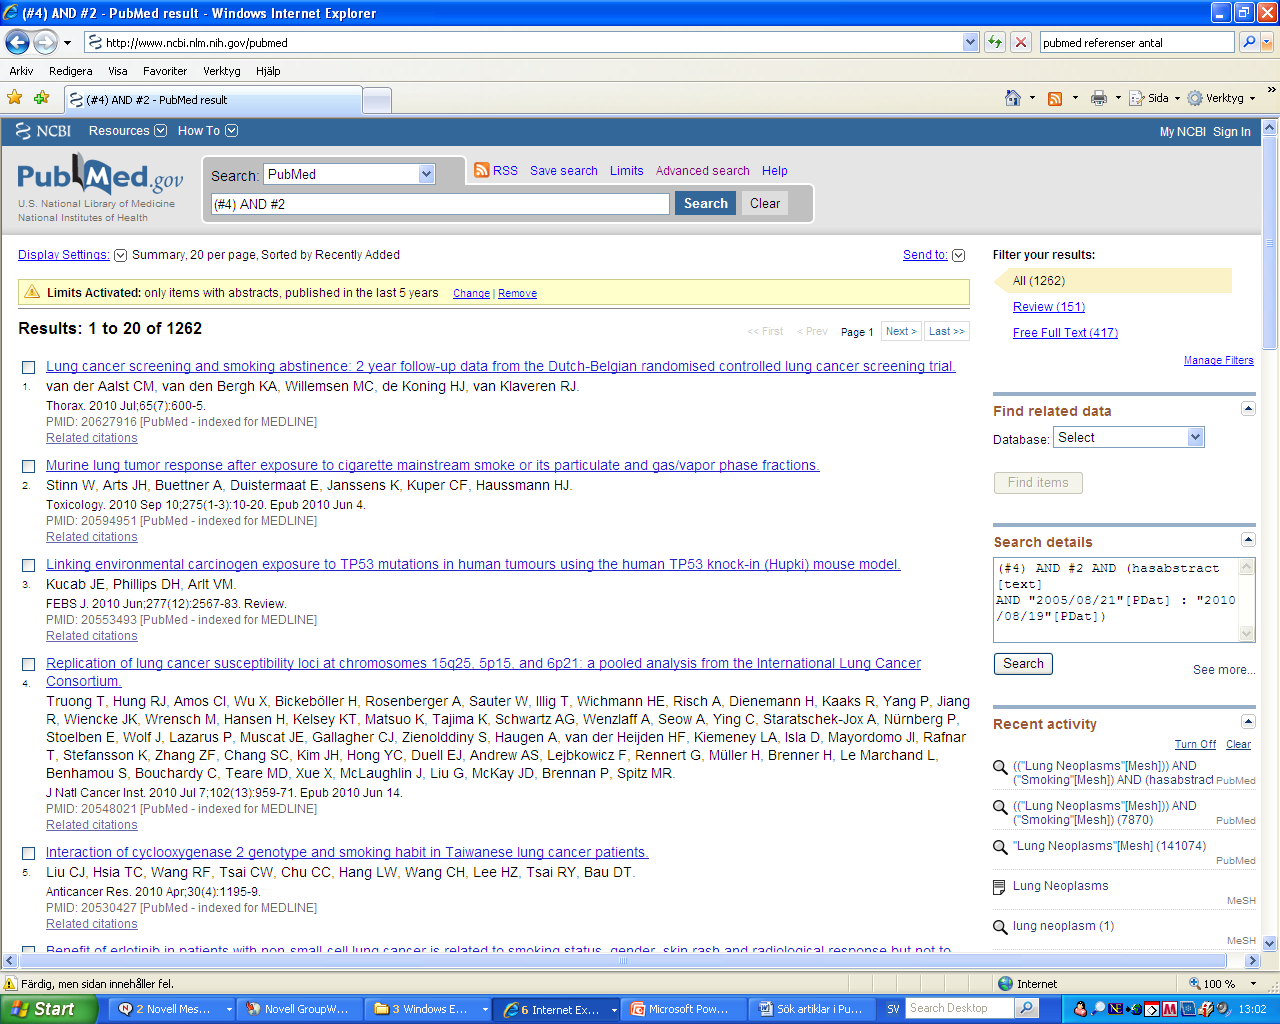Image resolution: width=1280 pixels, height=1024 pixels.
Task: Collapse the Find related data panel
Action: tap(1248, 408)
